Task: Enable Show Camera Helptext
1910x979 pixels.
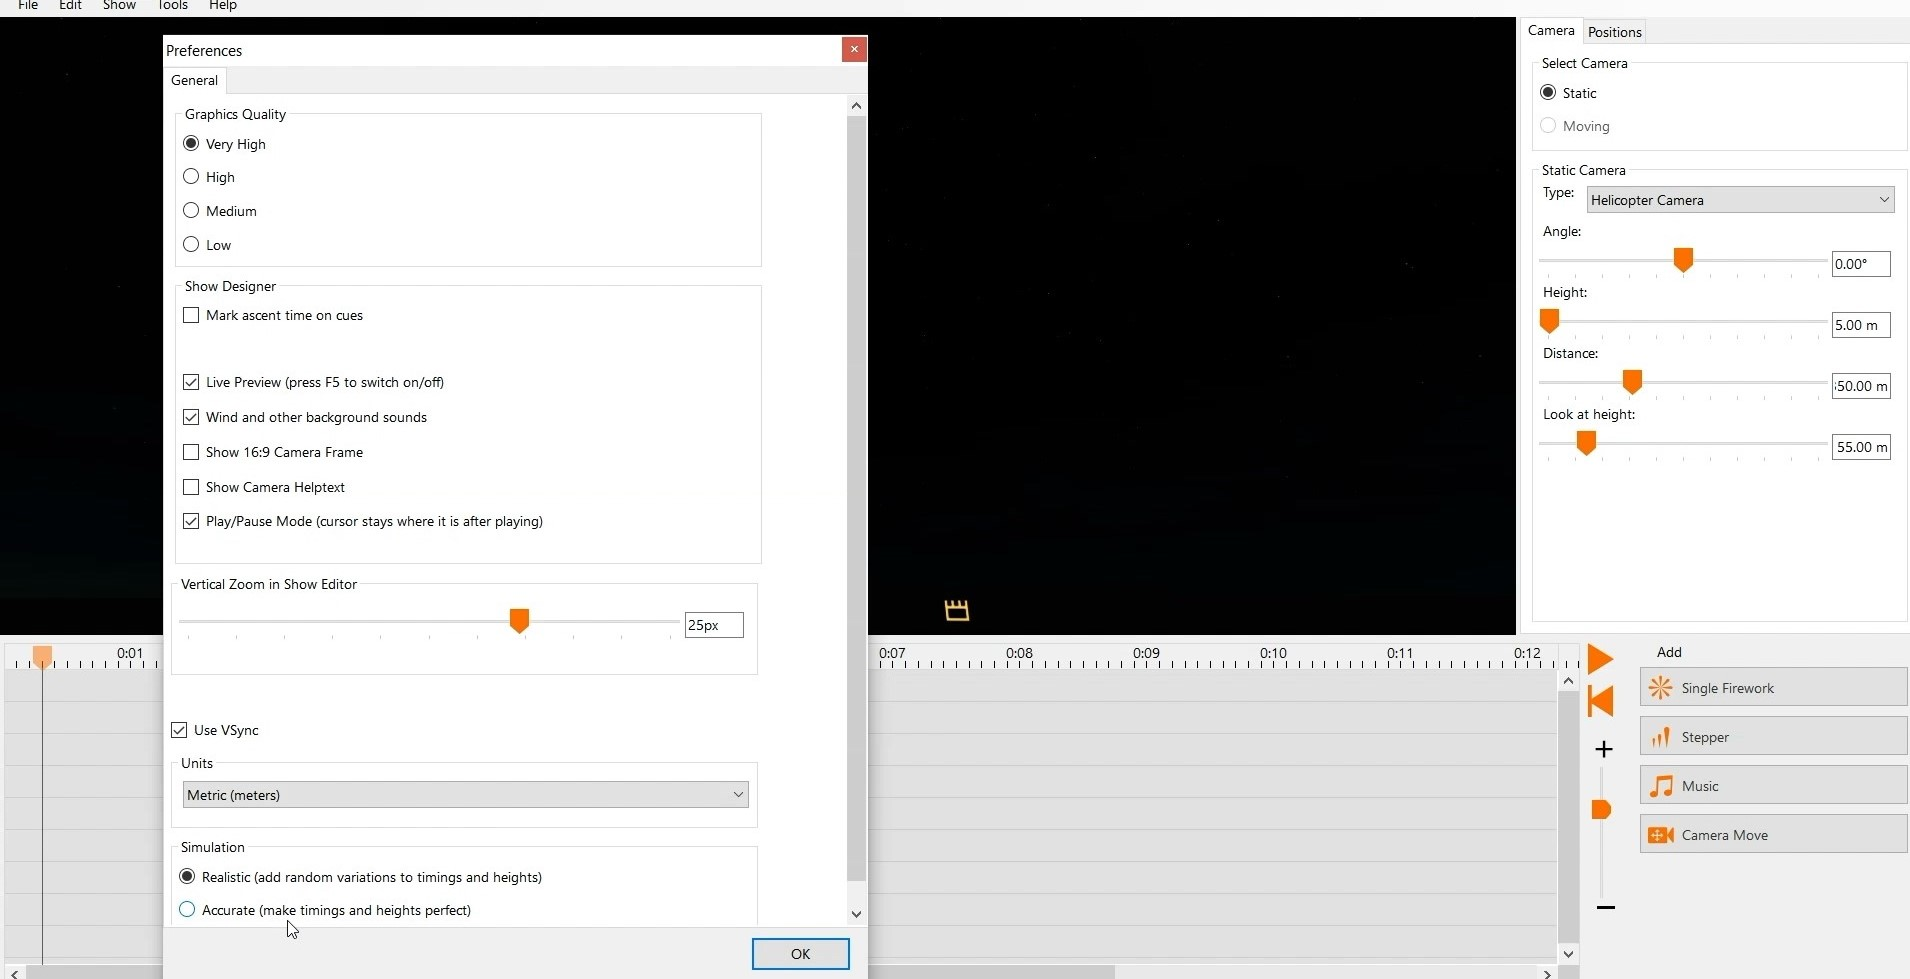Action: [x=191, y=487]
